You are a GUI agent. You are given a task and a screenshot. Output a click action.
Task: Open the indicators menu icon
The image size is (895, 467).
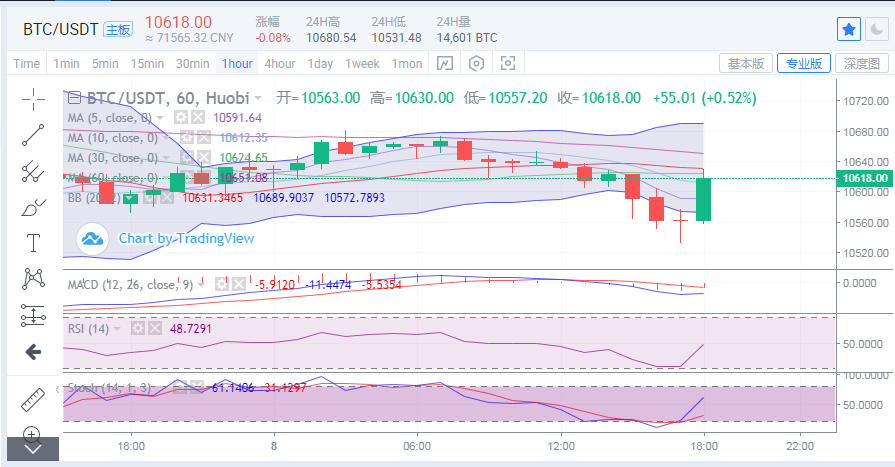(445, 63)
